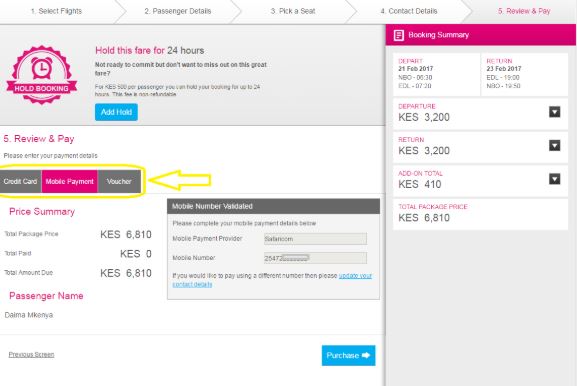Go to step 2 Passenger Details
Screen dimensions: 577x386
coord(178,11)
